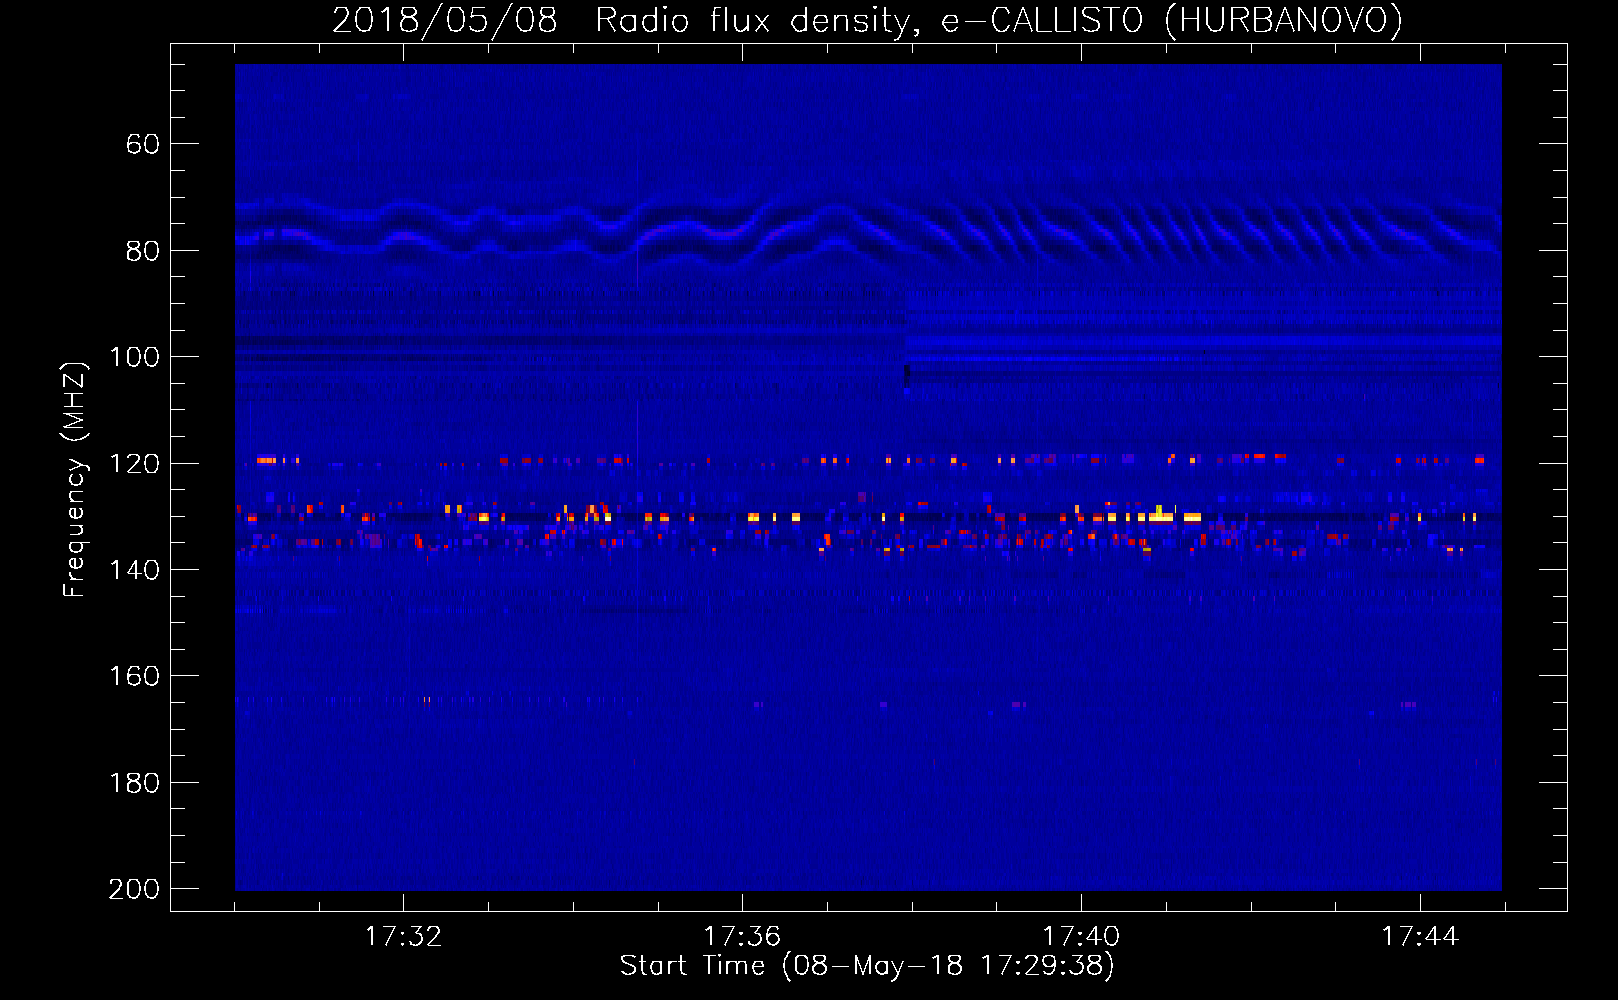Click the bright yellow burst near 17:41 at 130 MHz
The width and height of the screenshot is (1618, 1000).
[1161, 515]
